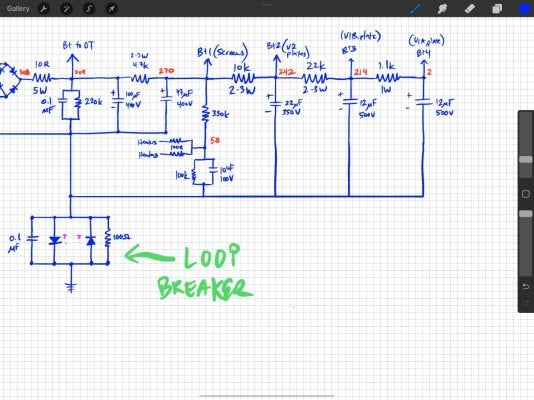Tap the brush size slider handle
Screen dimensions: 534x400
pyautogui.click(x=525, y=159)
